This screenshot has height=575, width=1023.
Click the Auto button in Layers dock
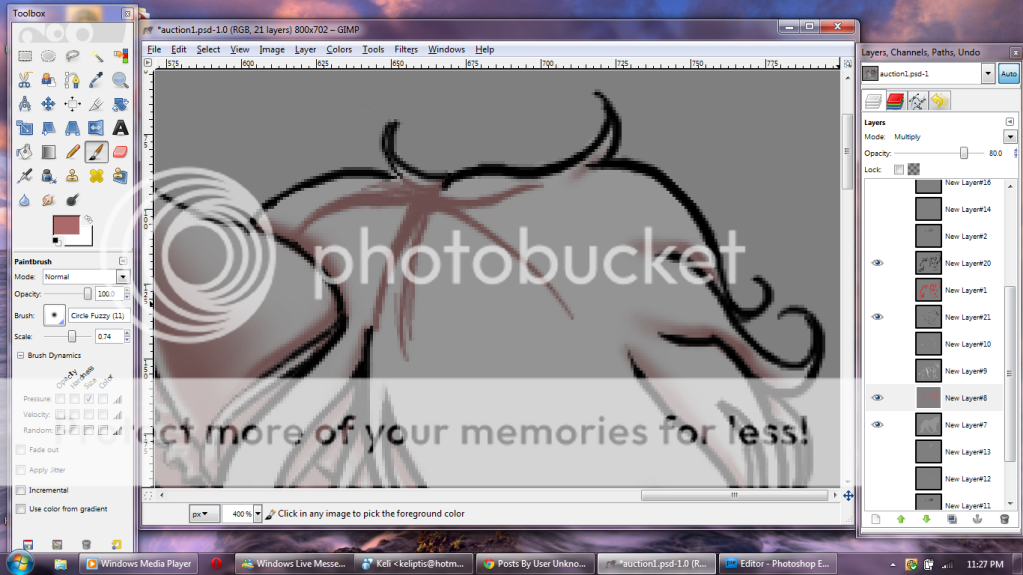[x=1007, y=74]
